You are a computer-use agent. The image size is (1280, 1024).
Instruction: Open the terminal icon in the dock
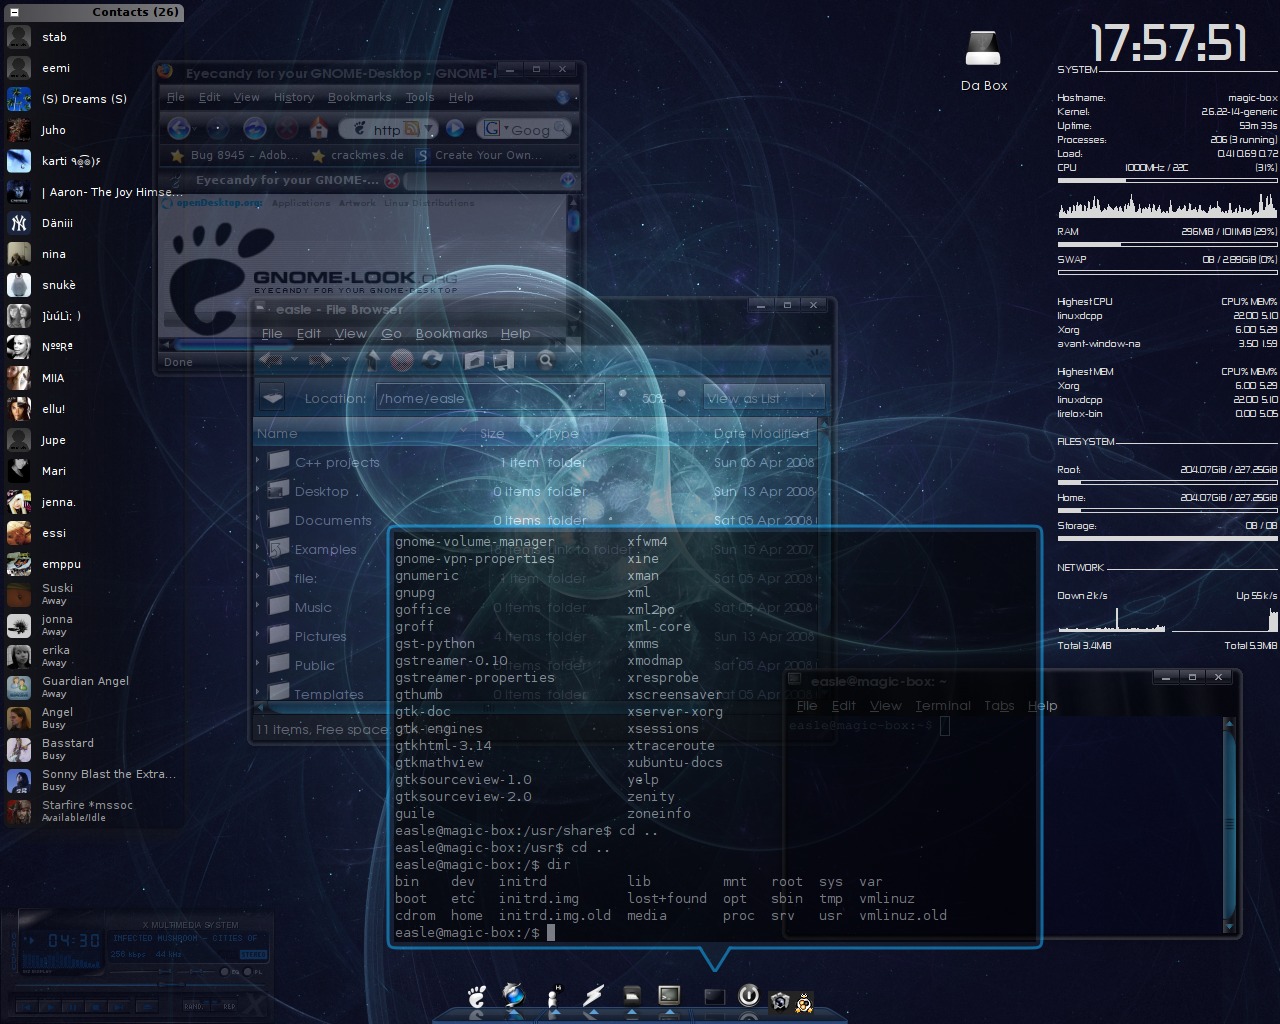[669, 995]
